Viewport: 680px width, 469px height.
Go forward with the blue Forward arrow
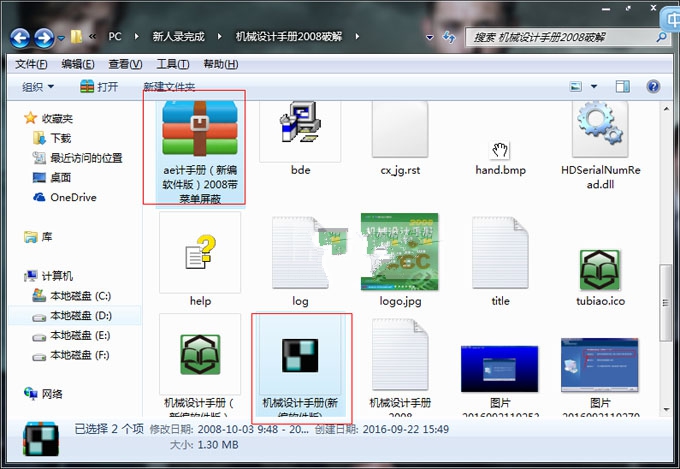44,38
